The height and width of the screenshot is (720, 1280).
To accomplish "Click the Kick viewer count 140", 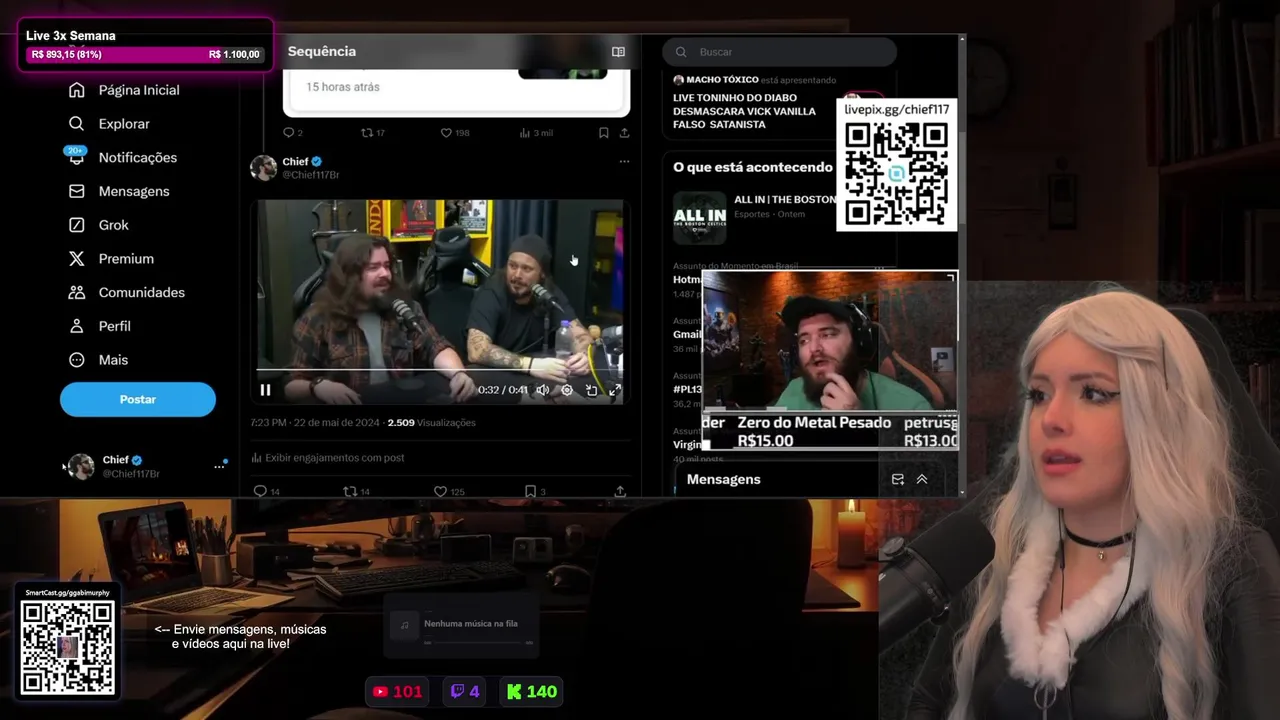I will [x=532, y=692].
